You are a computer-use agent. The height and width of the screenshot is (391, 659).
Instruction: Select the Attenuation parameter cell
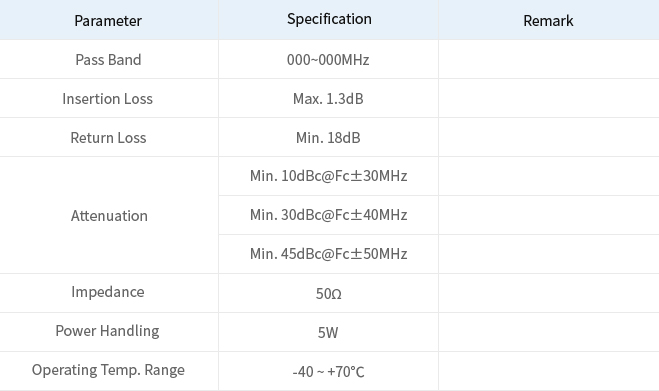pyautogui.click(x=109, y=215)
